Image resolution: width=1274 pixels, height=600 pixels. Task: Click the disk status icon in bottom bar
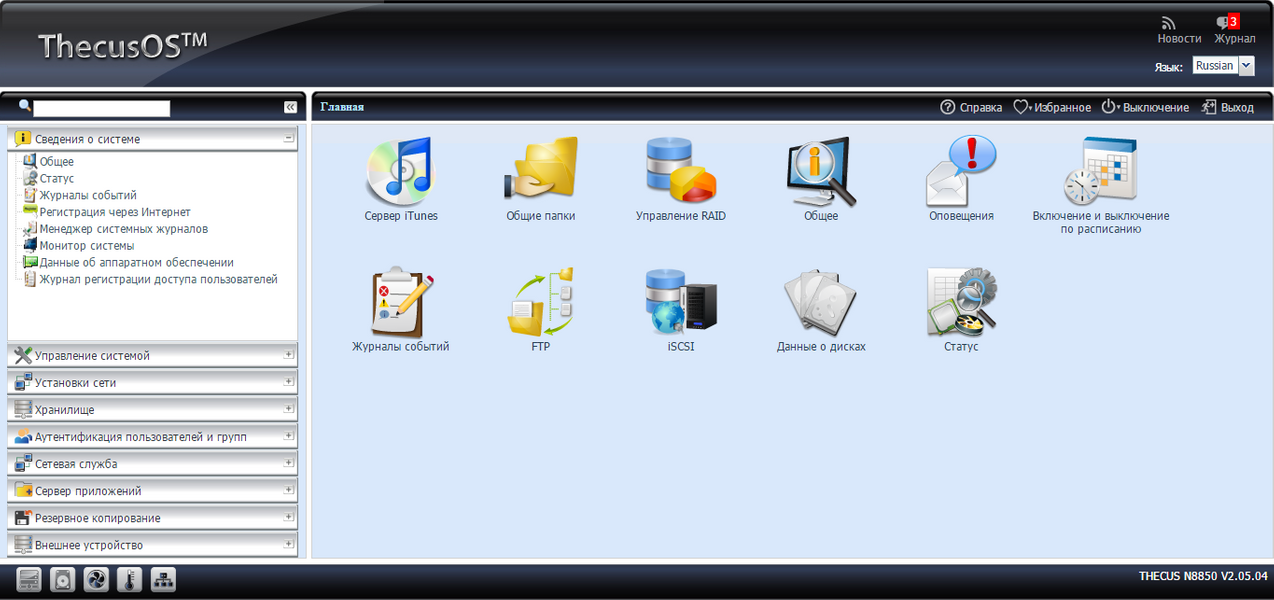point(63,579)
